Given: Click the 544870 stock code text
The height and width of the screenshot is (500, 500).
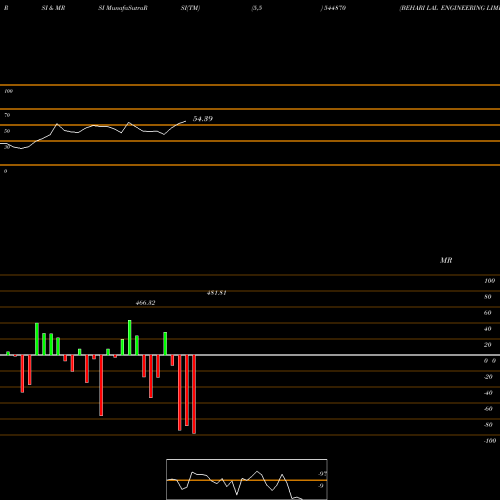Looking at the screenshot, I should [334, 8].
